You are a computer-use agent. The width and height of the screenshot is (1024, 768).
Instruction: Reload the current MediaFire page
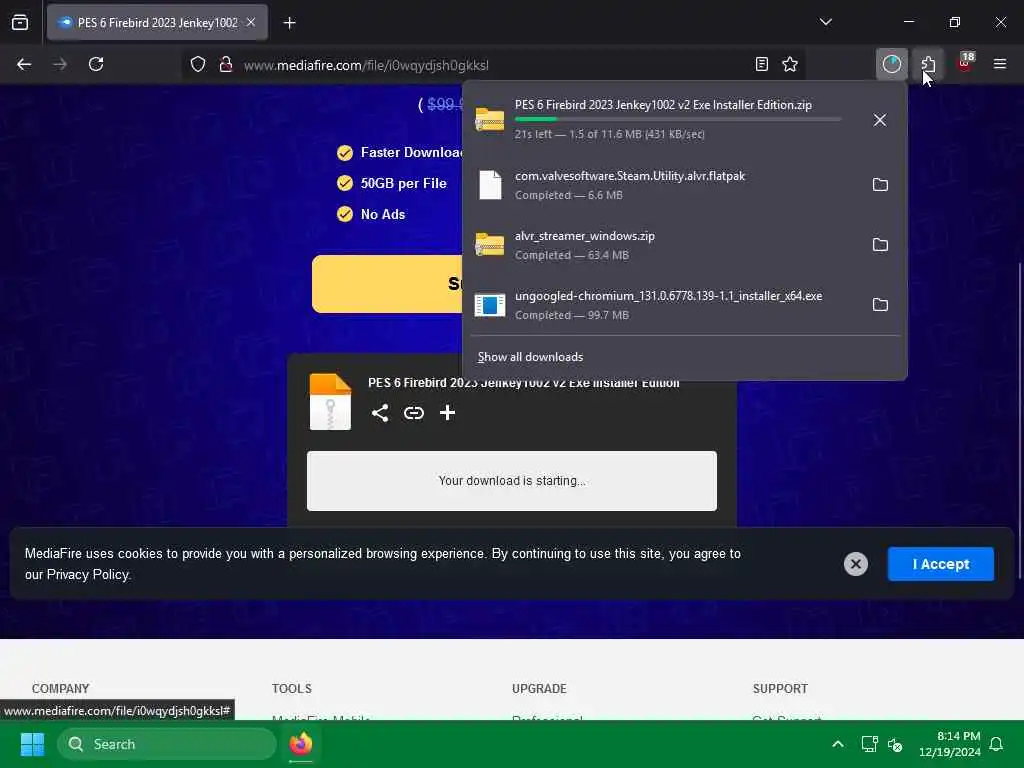96,64
